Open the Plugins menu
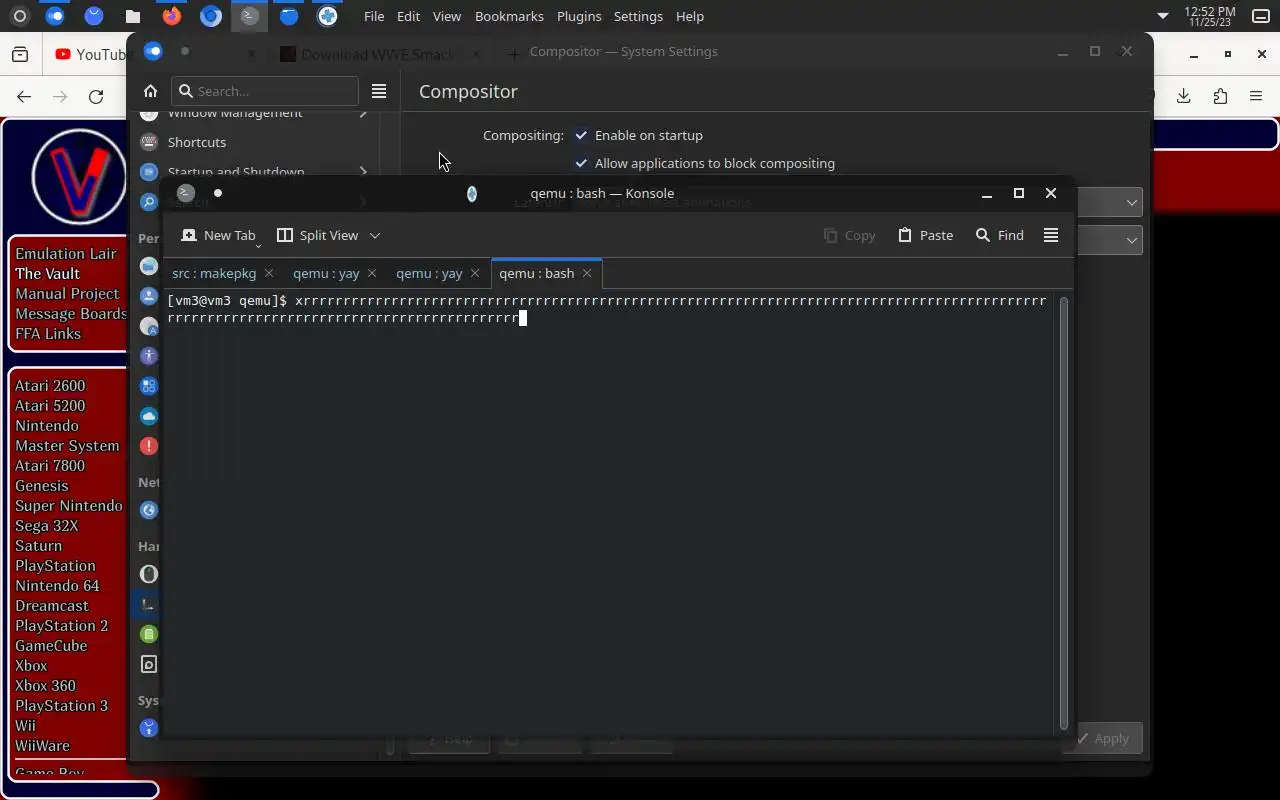Image resolution: width=1280 pixels, height=800 pixels. coord(579,16)
